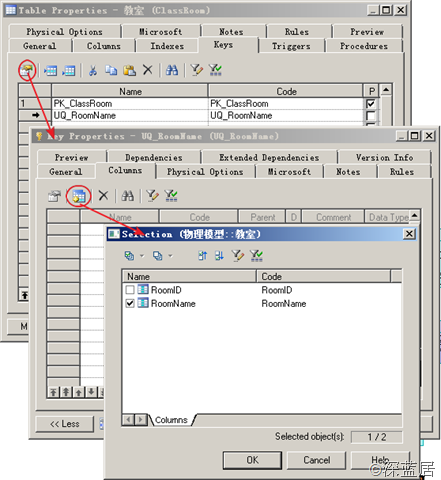Image resolution: width=441 pixels, height=480 pixels.
Task: Check the RoomID checkbox
Action: coord(130,290)
